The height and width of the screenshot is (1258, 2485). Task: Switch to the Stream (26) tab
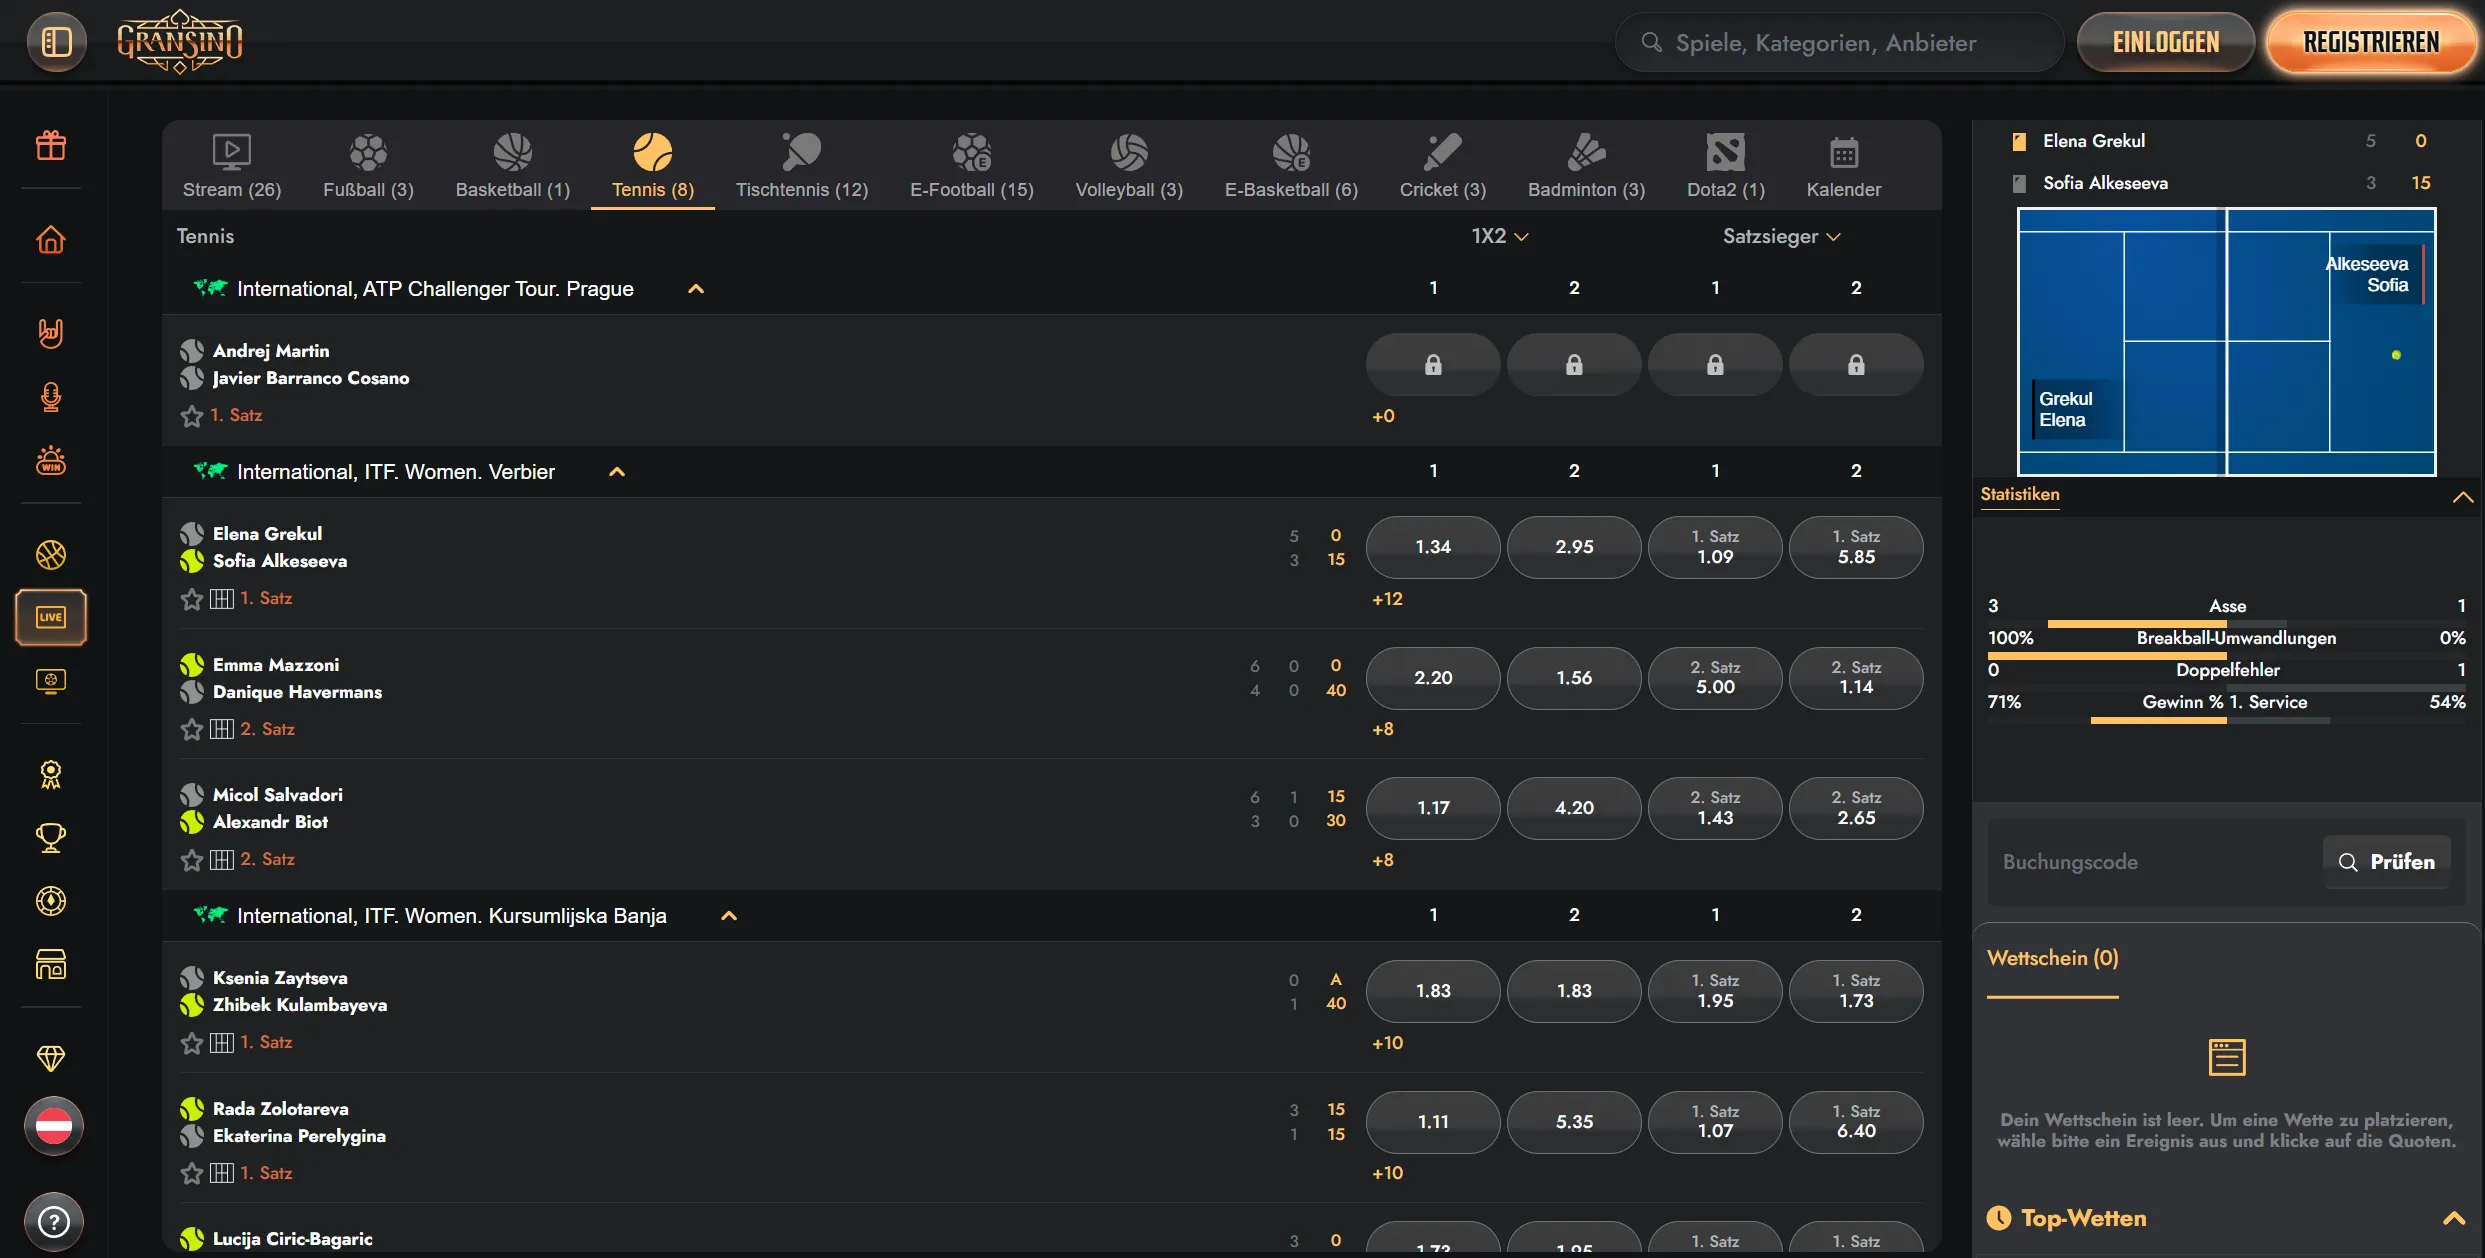point(232,167)
